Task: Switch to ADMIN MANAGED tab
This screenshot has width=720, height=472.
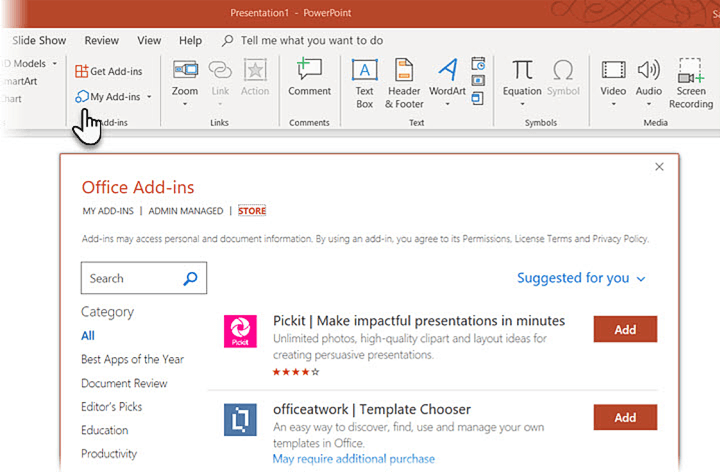Action: (x=186, y=211)
